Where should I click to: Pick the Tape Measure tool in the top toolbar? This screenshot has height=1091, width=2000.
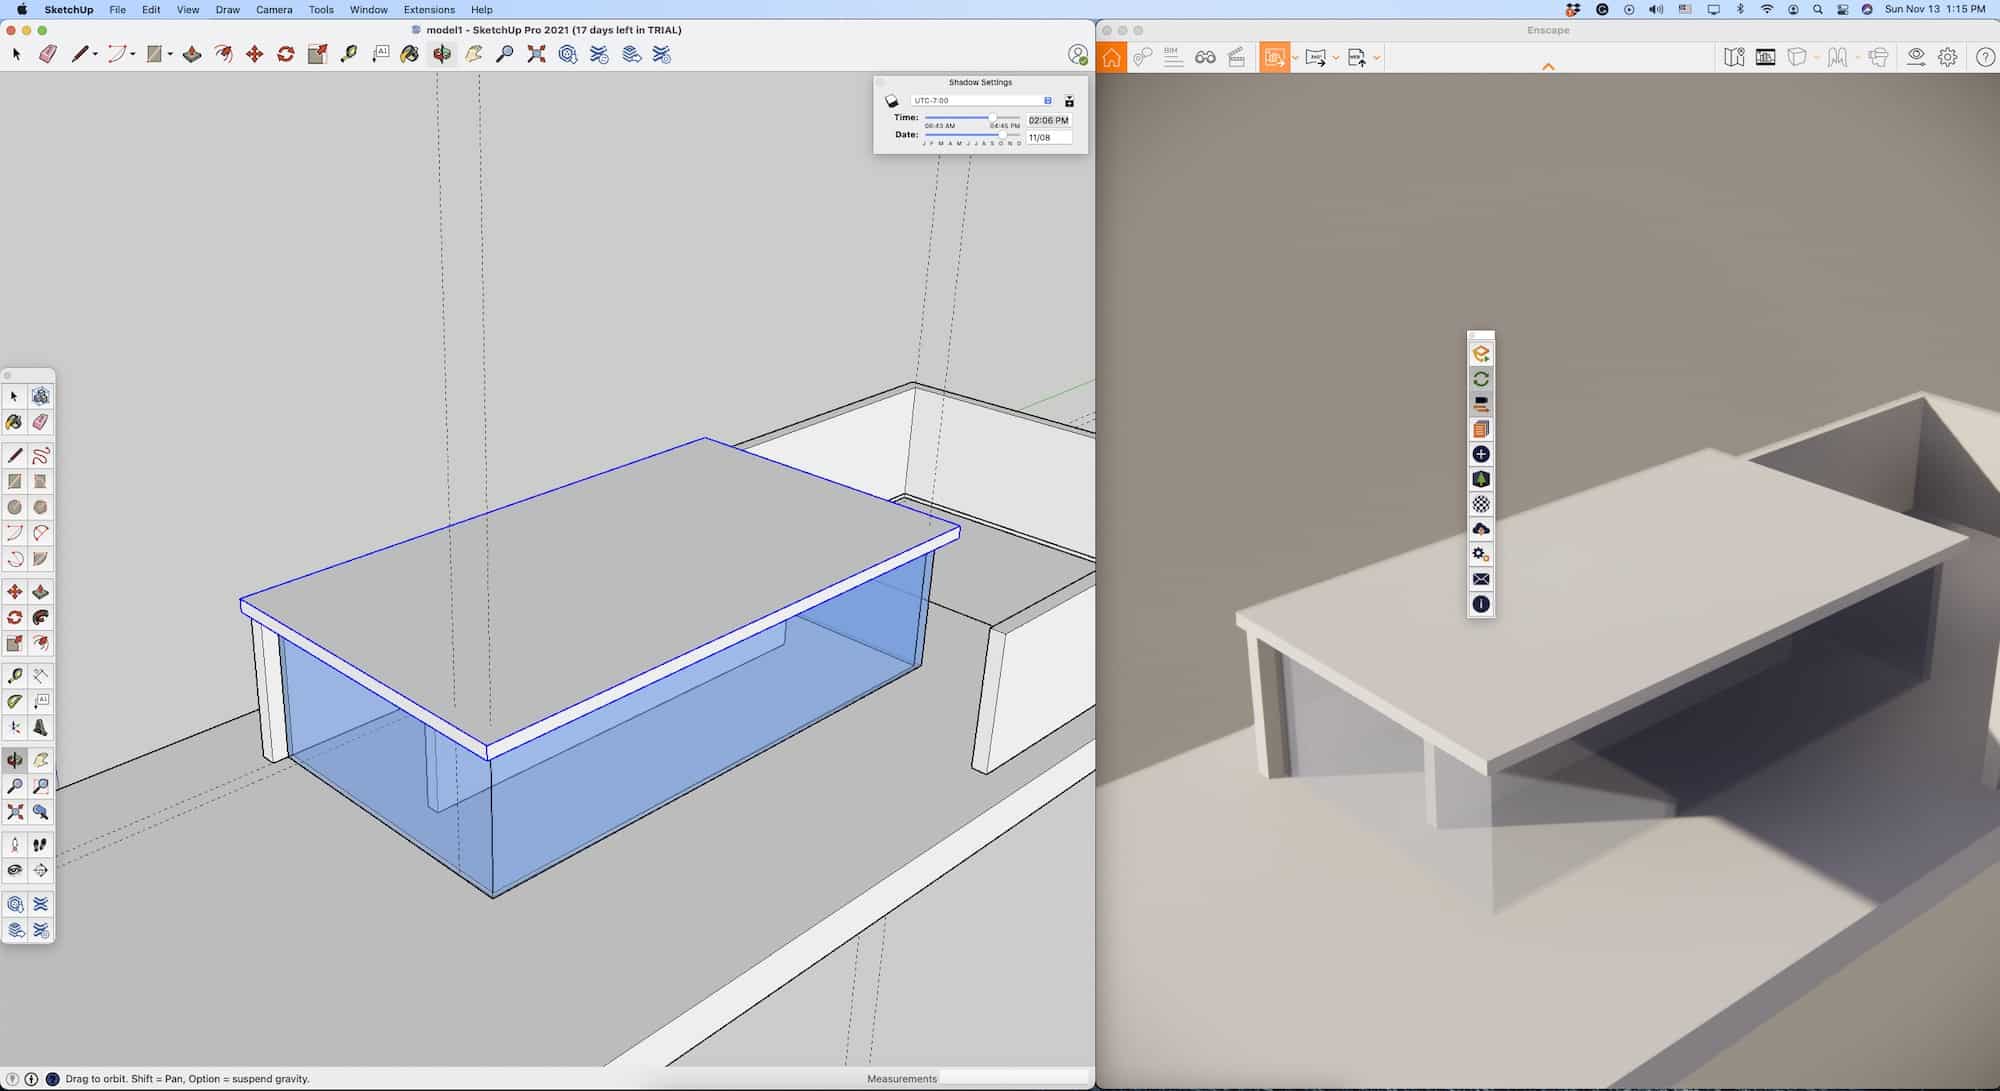[348, 54]
